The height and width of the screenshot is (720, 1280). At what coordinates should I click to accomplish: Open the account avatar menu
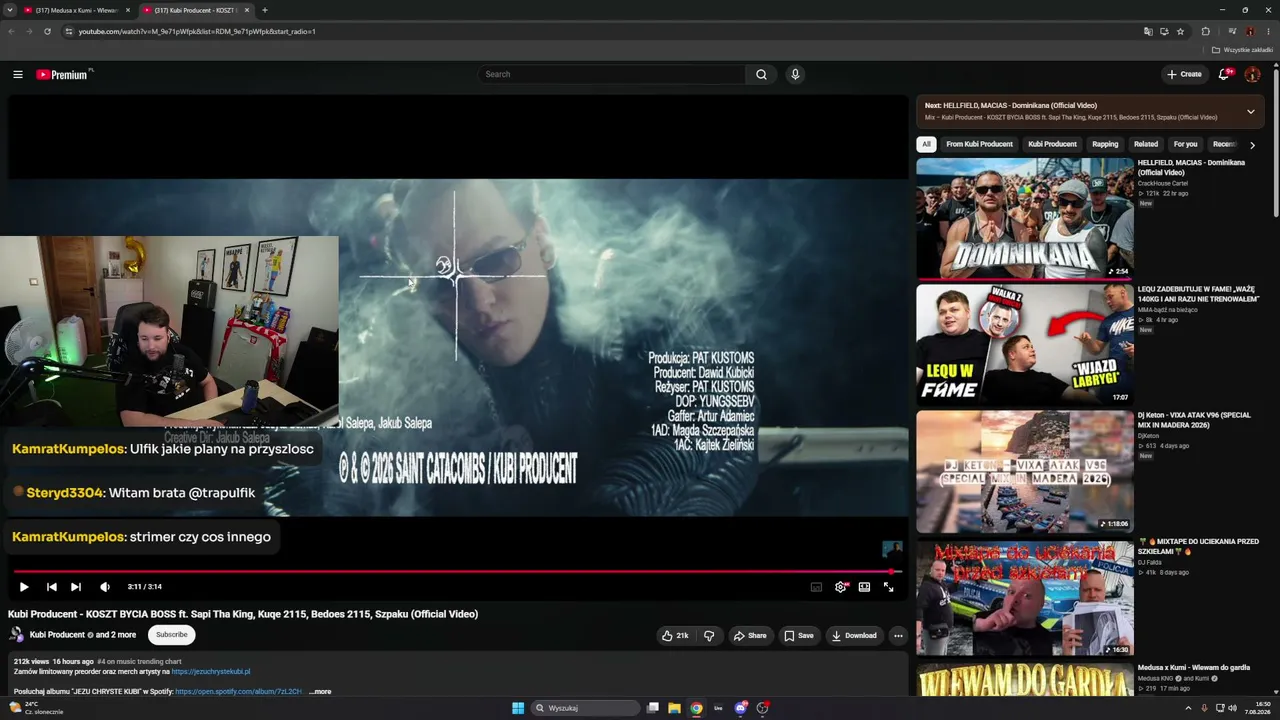click(x=1252, y=74)
